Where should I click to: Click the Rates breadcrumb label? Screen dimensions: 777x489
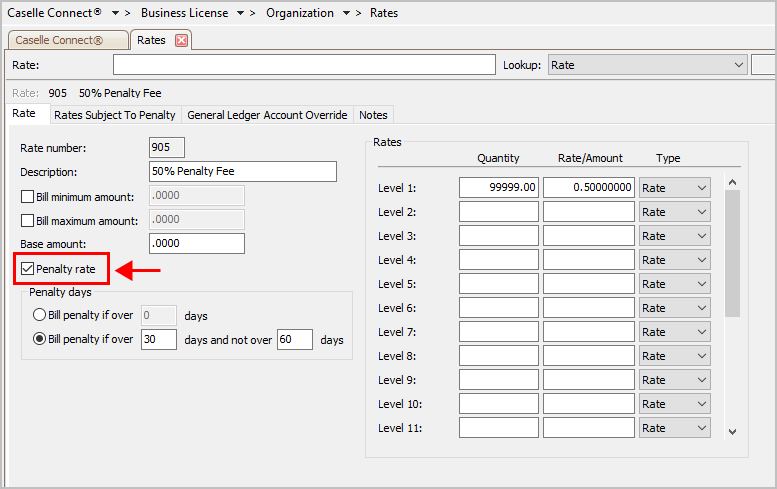384,13
